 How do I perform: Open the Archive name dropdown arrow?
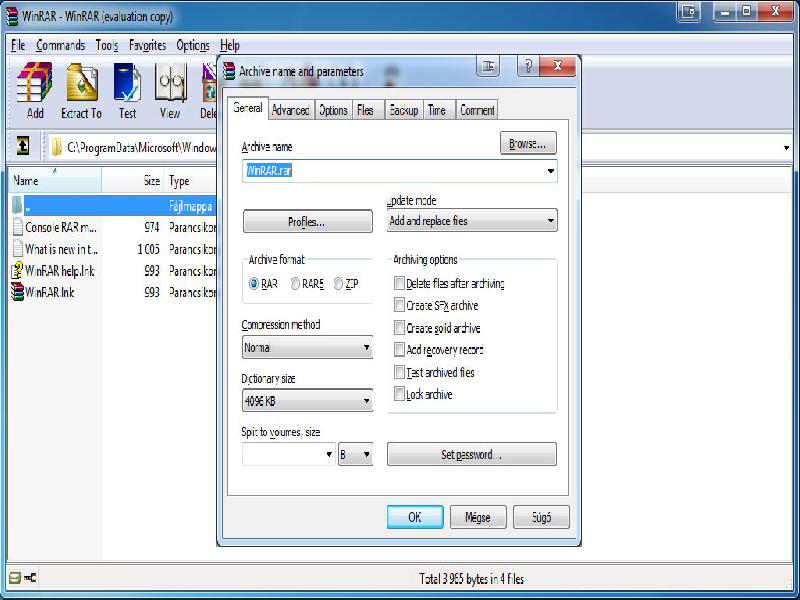pyautogui.click(x=551, y=171)
